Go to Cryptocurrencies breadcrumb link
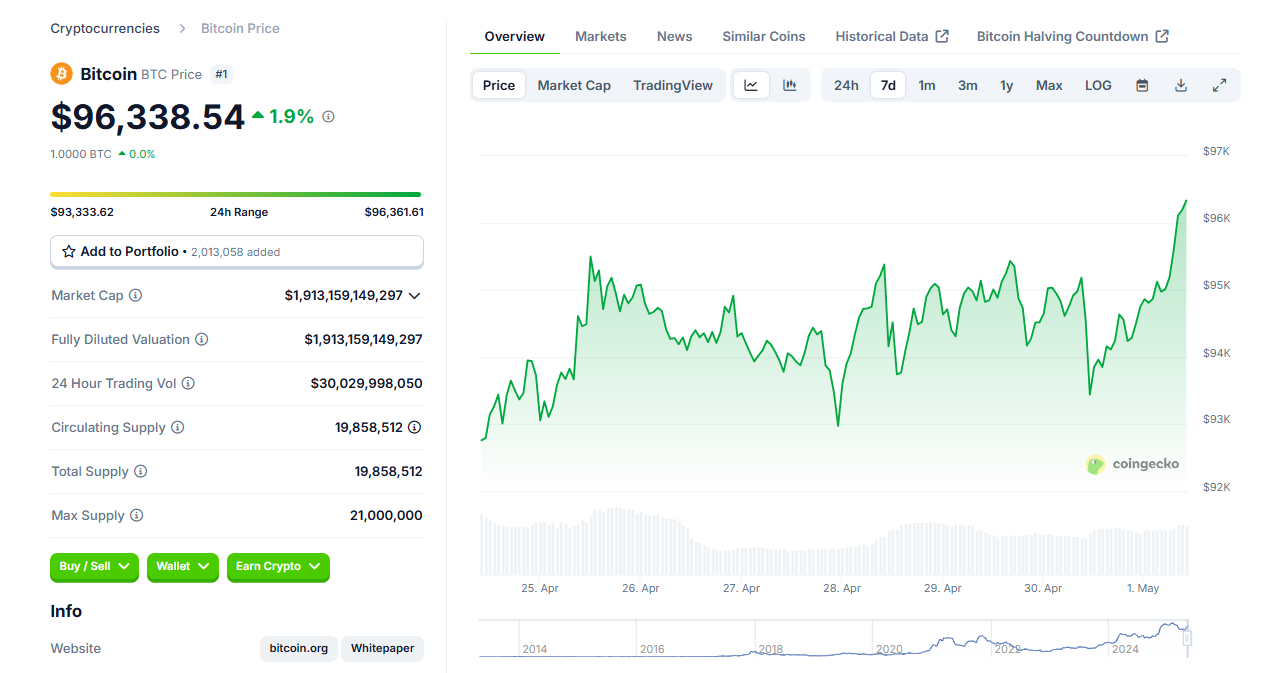 click(x=105, y=29)
